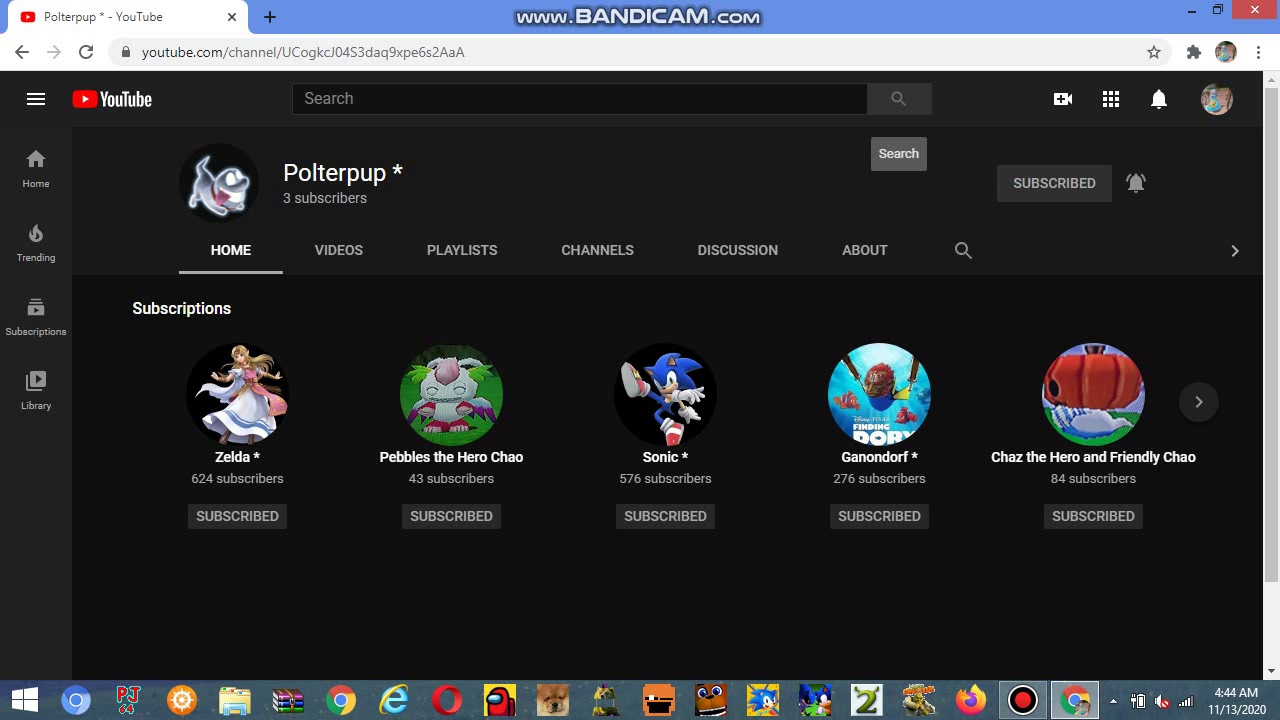Screen dimensions: 1280x720
Task: Open Subscriptions in the sidebar
Action: (36, 317)
